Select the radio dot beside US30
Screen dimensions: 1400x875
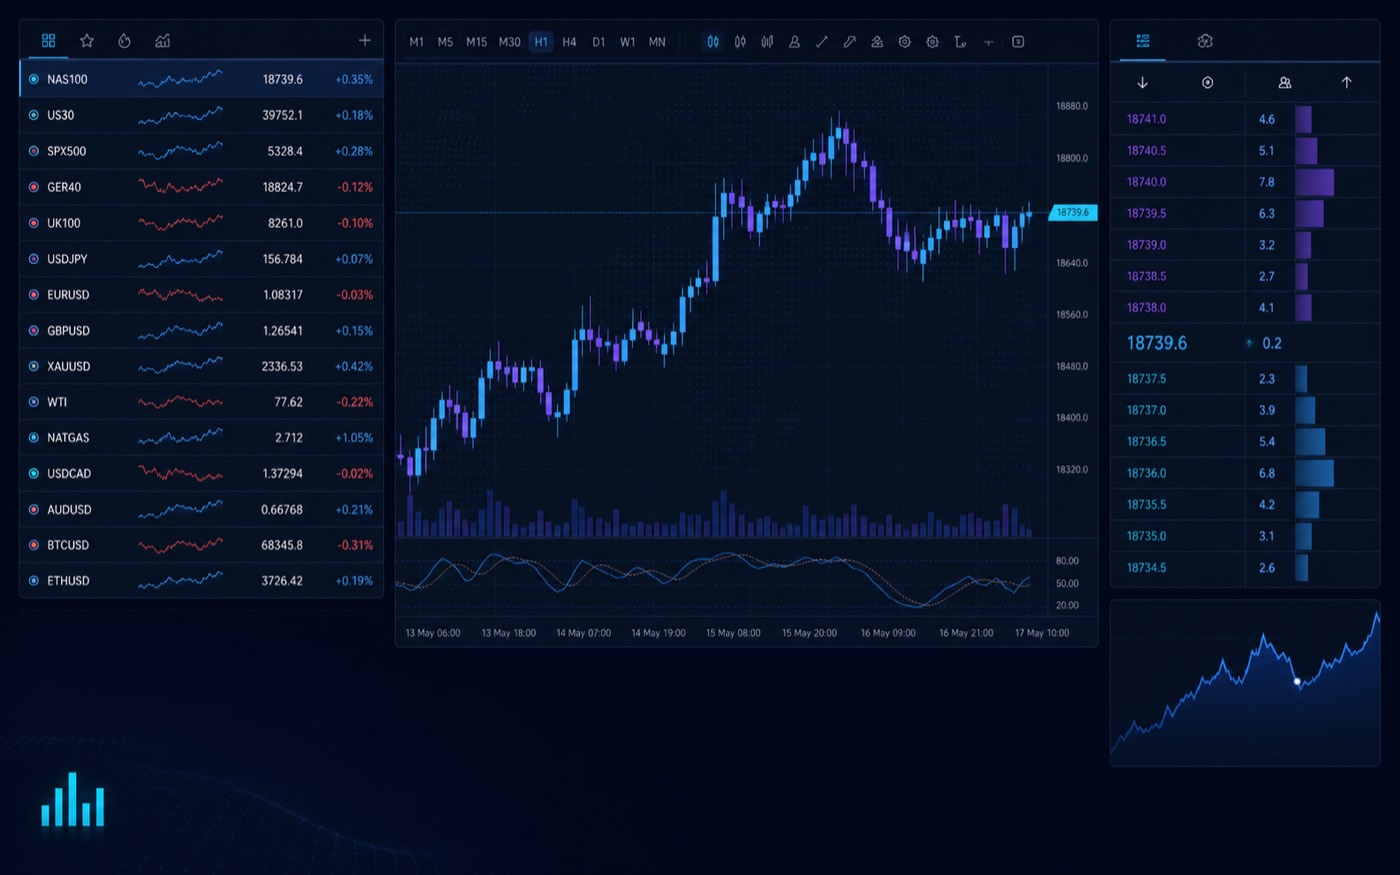[x=34, y=115]
